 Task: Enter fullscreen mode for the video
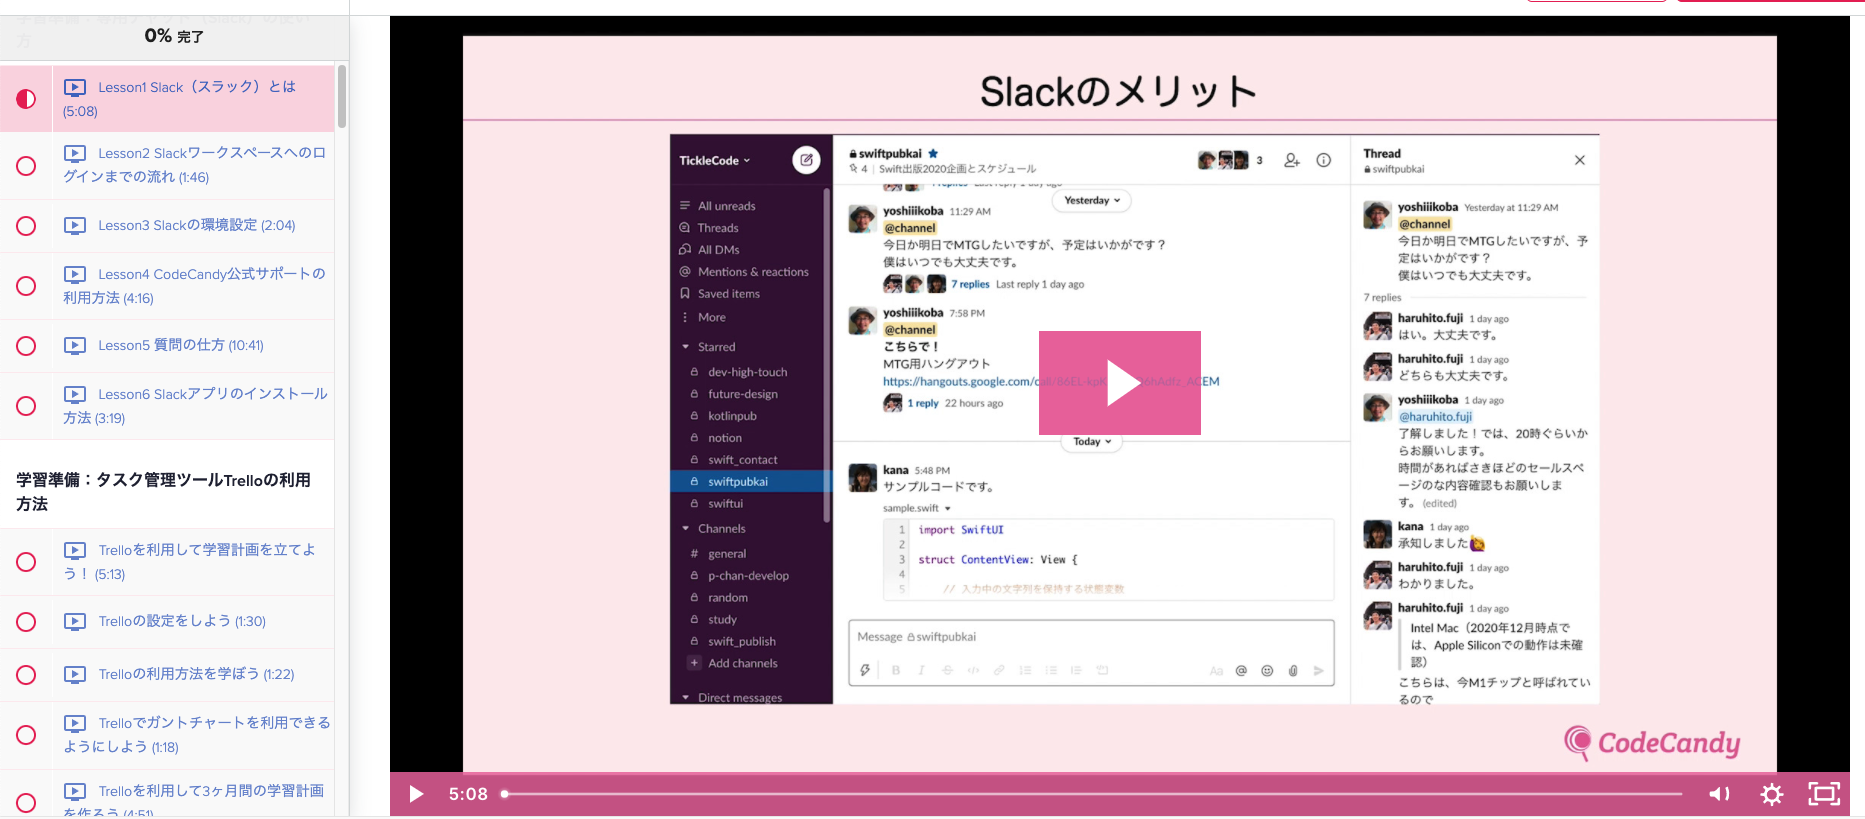click(x=1824, y=794)
